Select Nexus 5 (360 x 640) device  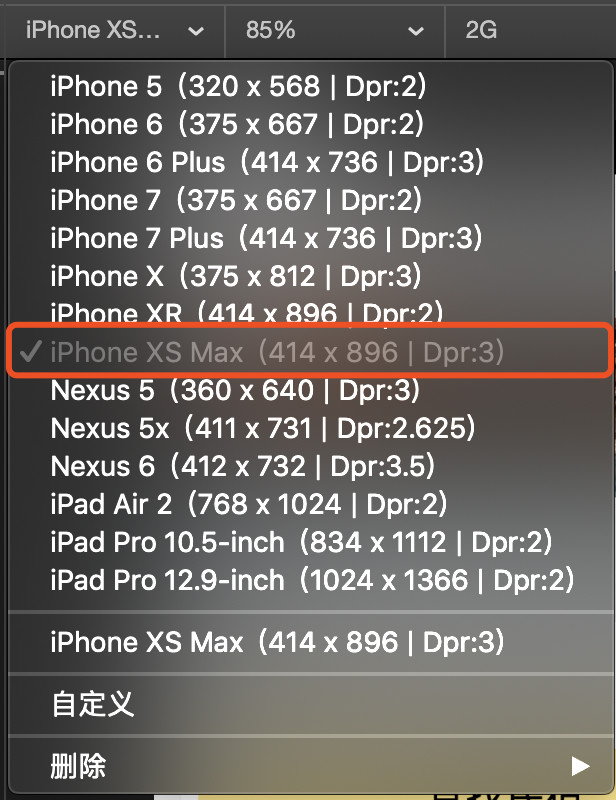[310, 390]
